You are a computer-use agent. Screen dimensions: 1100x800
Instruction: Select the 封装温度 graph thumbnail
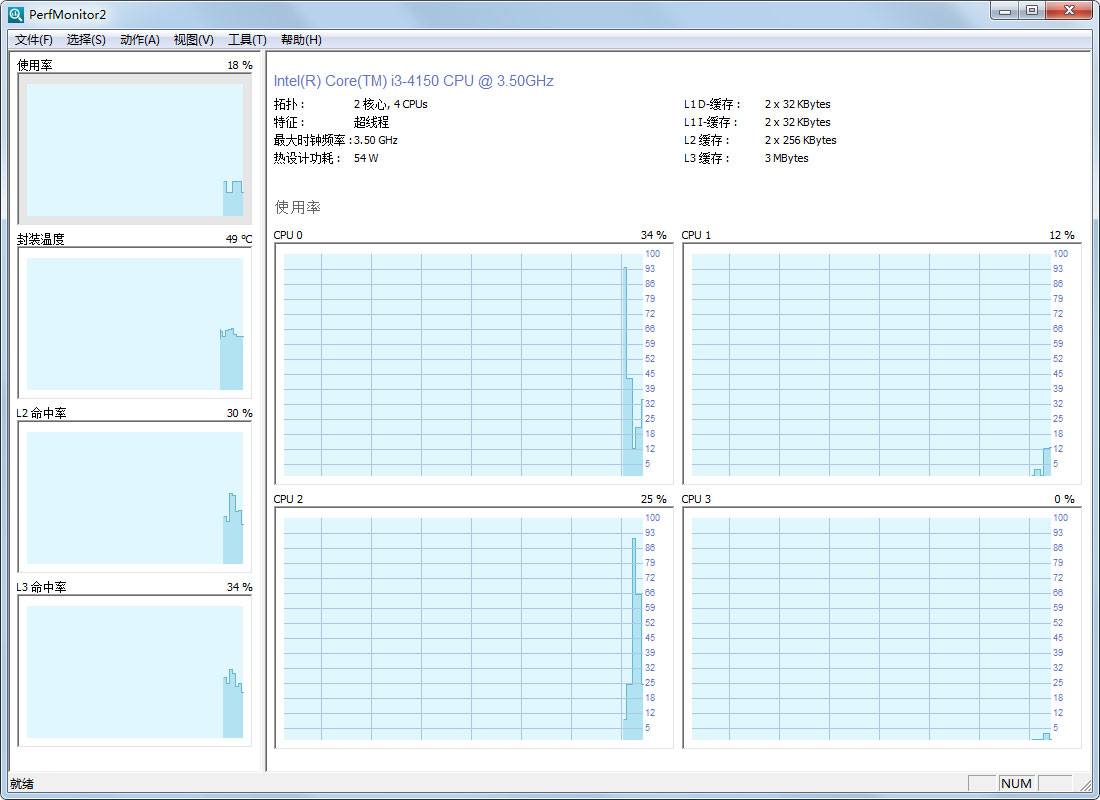pyautogui.click(x=134, y=323)
